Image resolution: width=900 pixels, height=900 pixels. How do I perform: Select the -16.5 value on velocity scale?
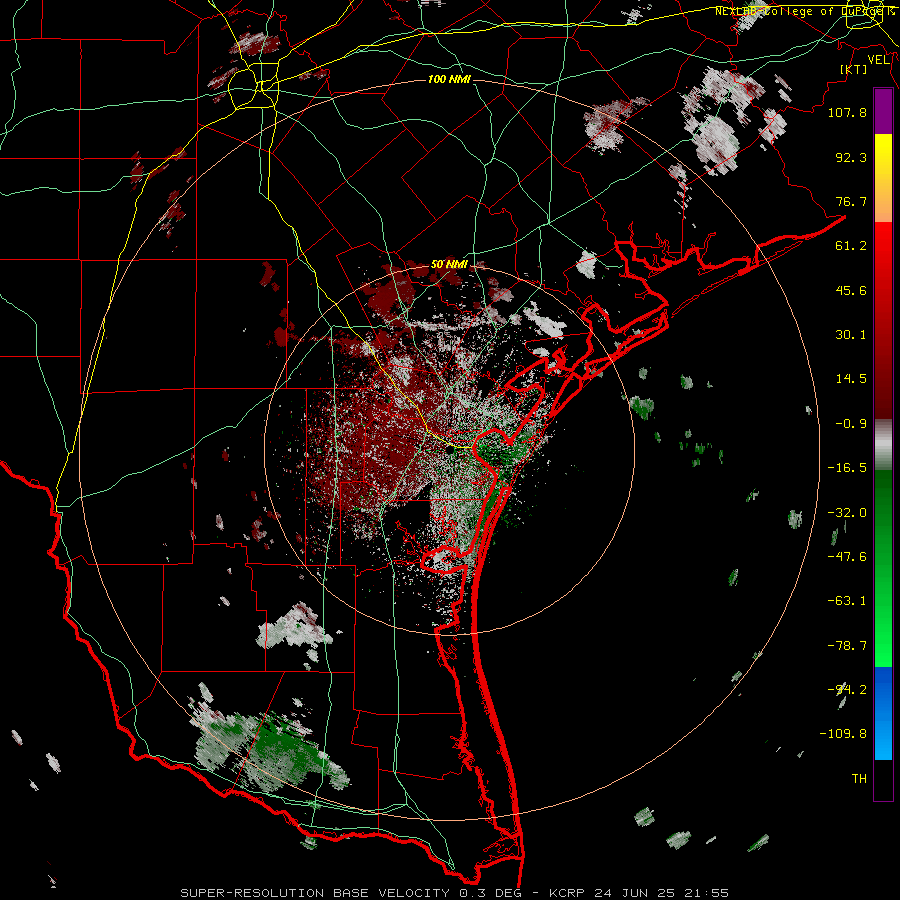pos(847,468)
